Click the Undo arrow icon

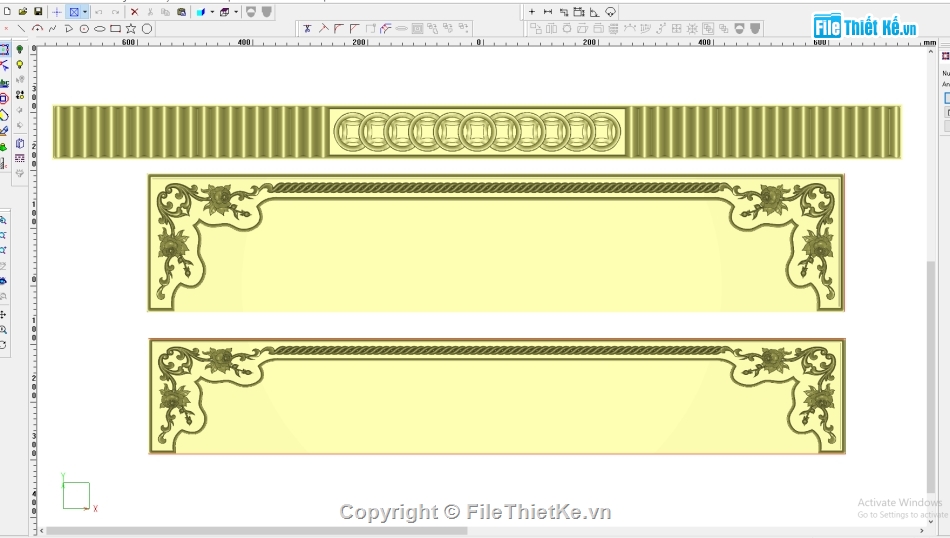[x=99, y=12]
